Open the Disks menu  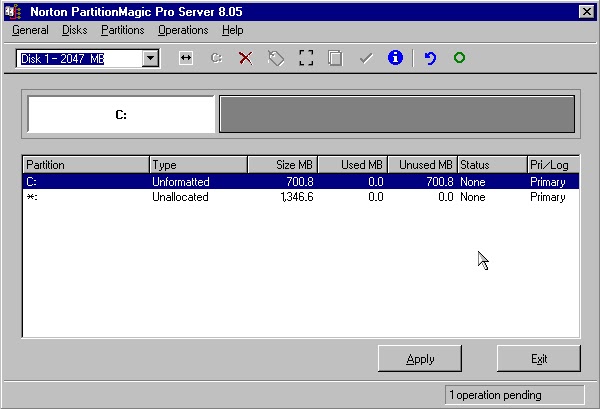point(75,30)
